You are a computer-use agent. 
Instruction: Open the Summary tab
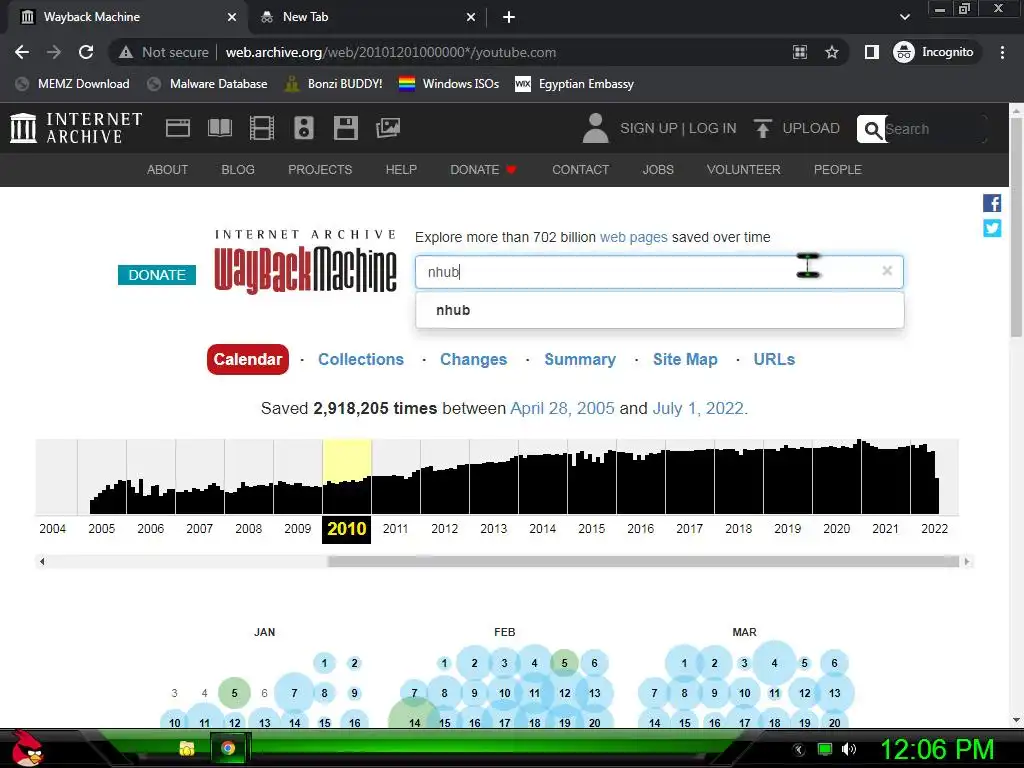(580, 359)
